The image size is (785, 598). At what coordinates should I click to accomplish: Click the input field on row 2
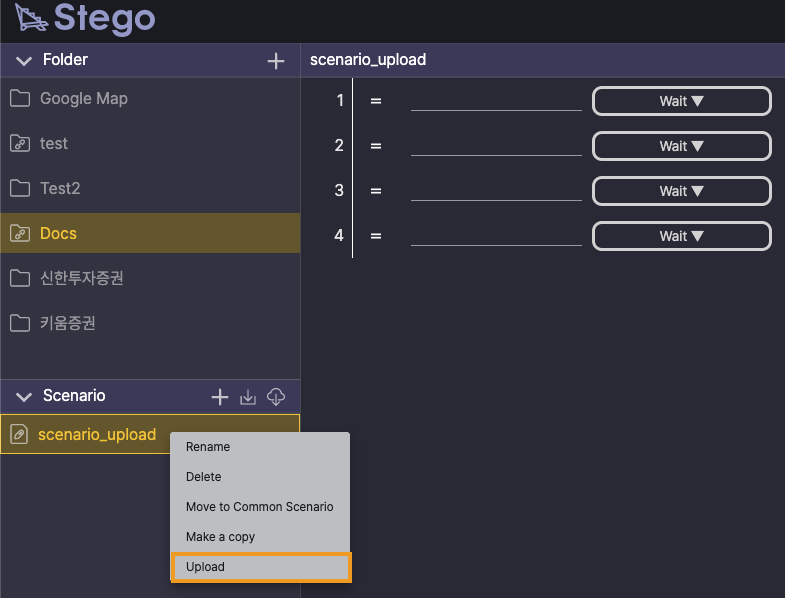coord(496,146)
